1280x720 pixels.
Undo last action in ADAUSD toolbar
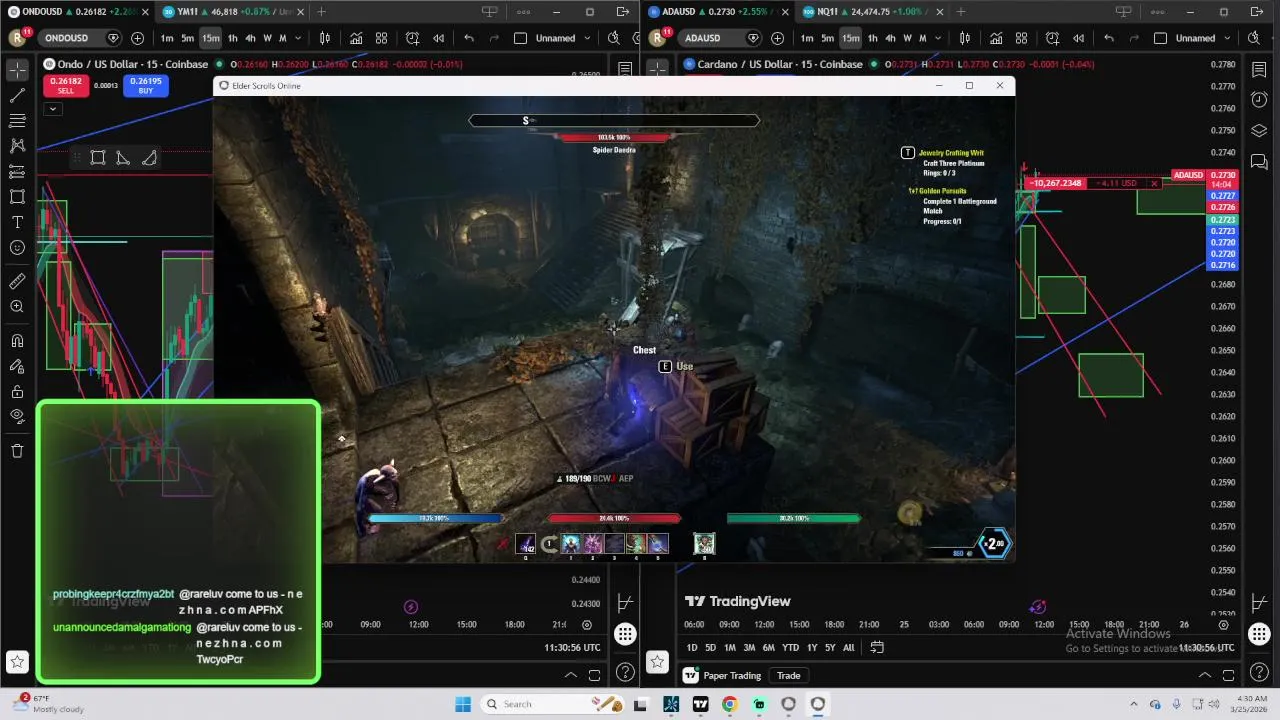pos(1109,38)
